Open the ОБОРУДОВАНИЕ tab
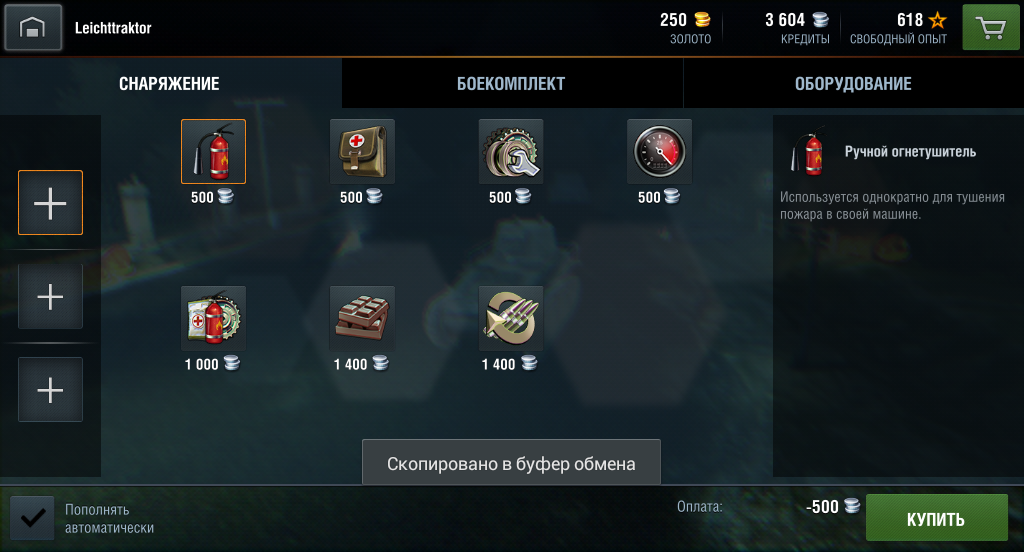The image size is (1024, 552). (853, 84)
